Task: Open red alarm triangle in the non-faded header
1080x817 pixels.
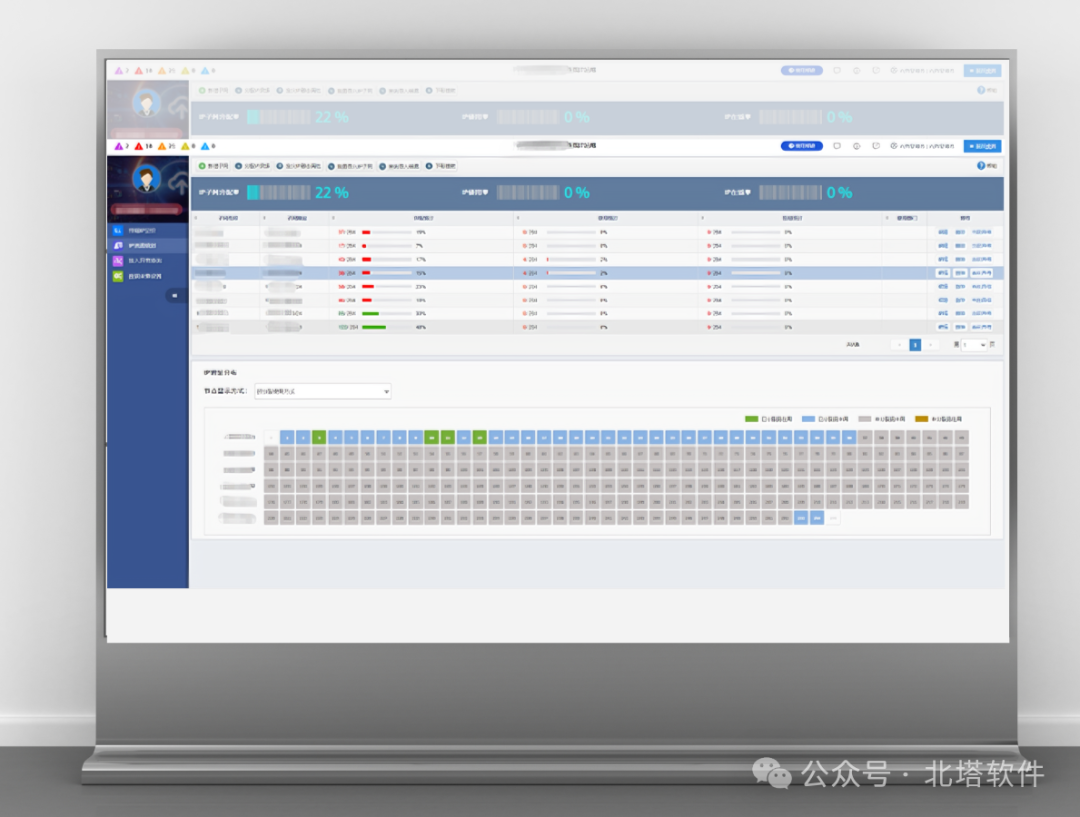Action: tap(138, 146)
